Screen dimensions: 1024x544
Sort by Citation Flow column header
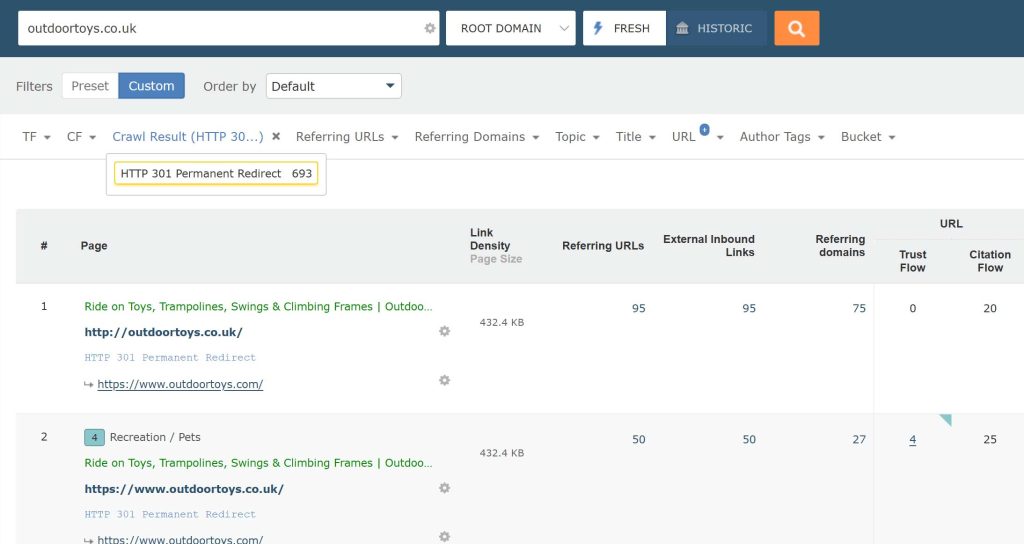[990, 261]
